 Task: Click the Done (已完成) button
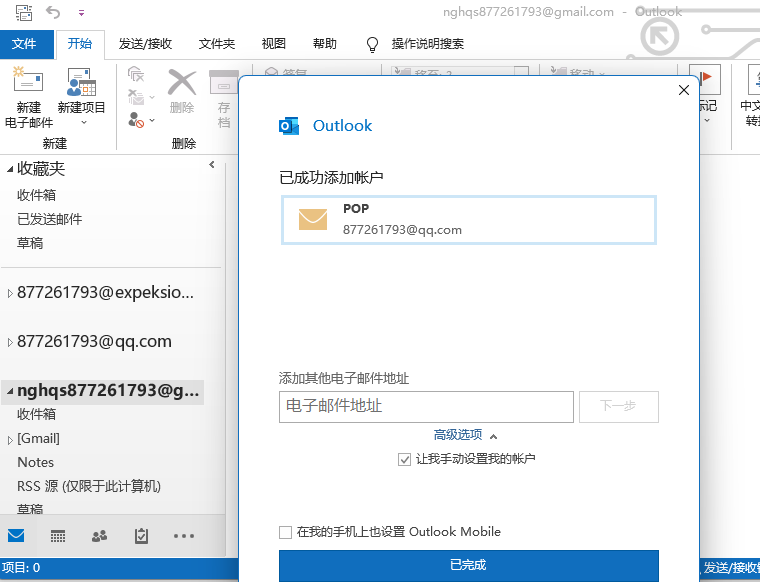[469, 565]
